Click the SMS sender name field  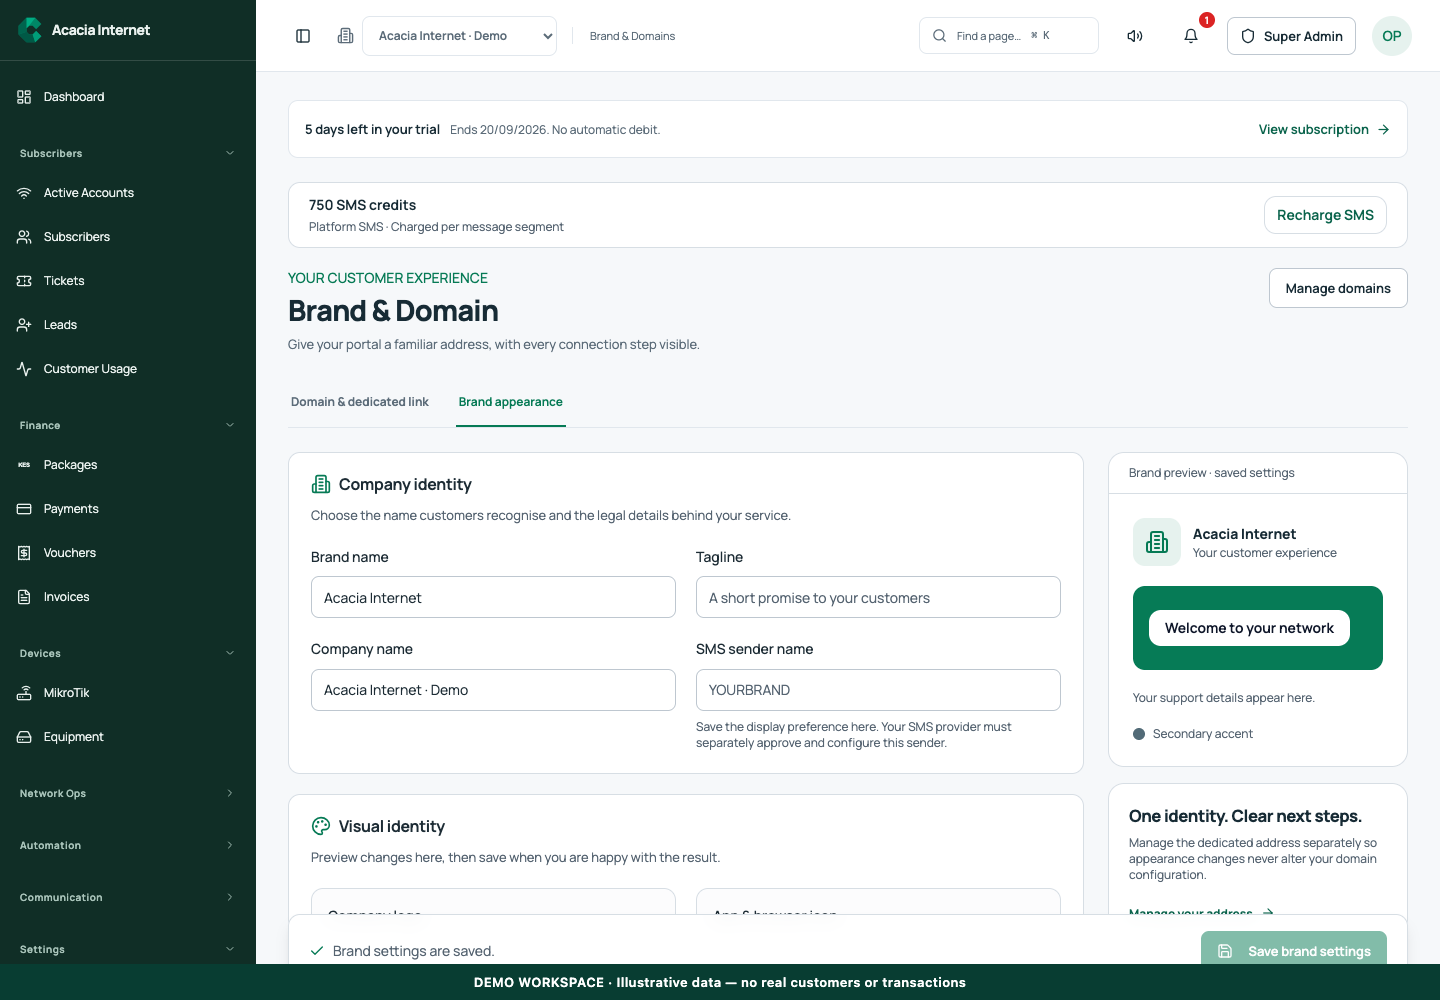pos(878,690)
